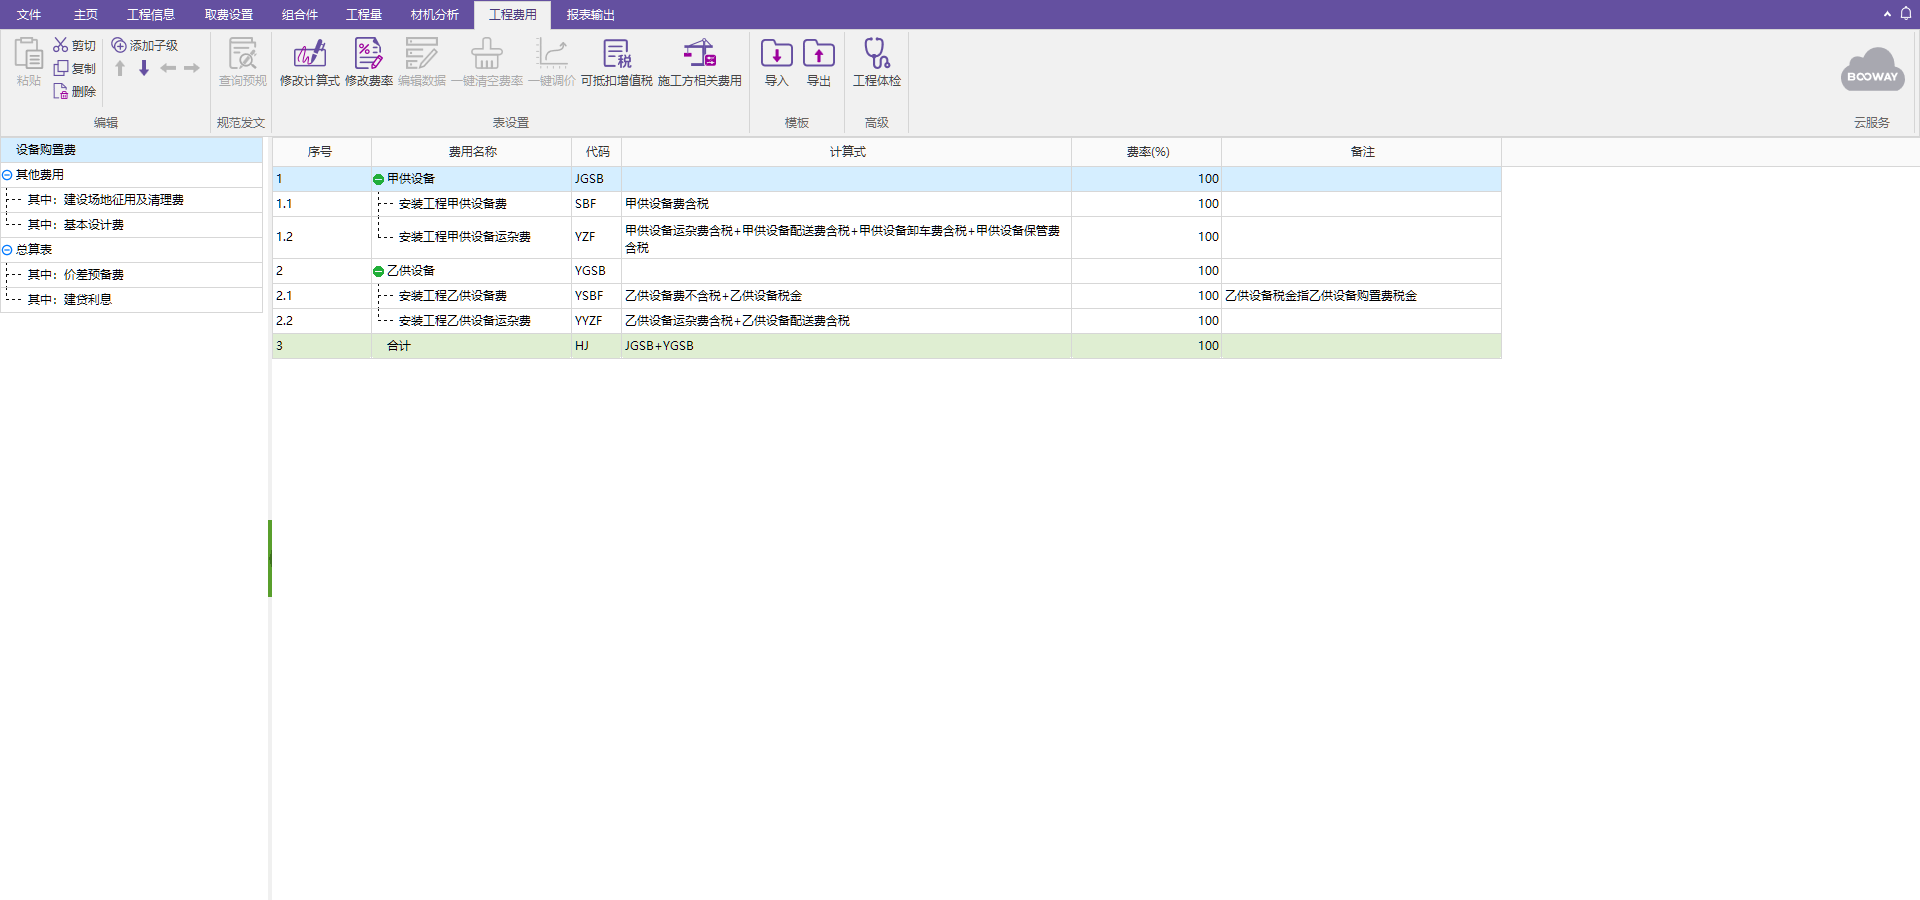Click the 合计 total row name

(399, 346)
